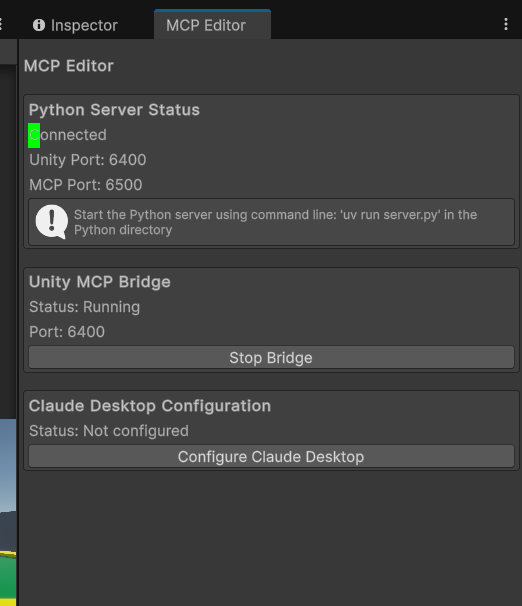This screenshot has width=522, height=606.
Task: Click the Claude Desktop Configuration heading
Action: [x=150, y=406]
